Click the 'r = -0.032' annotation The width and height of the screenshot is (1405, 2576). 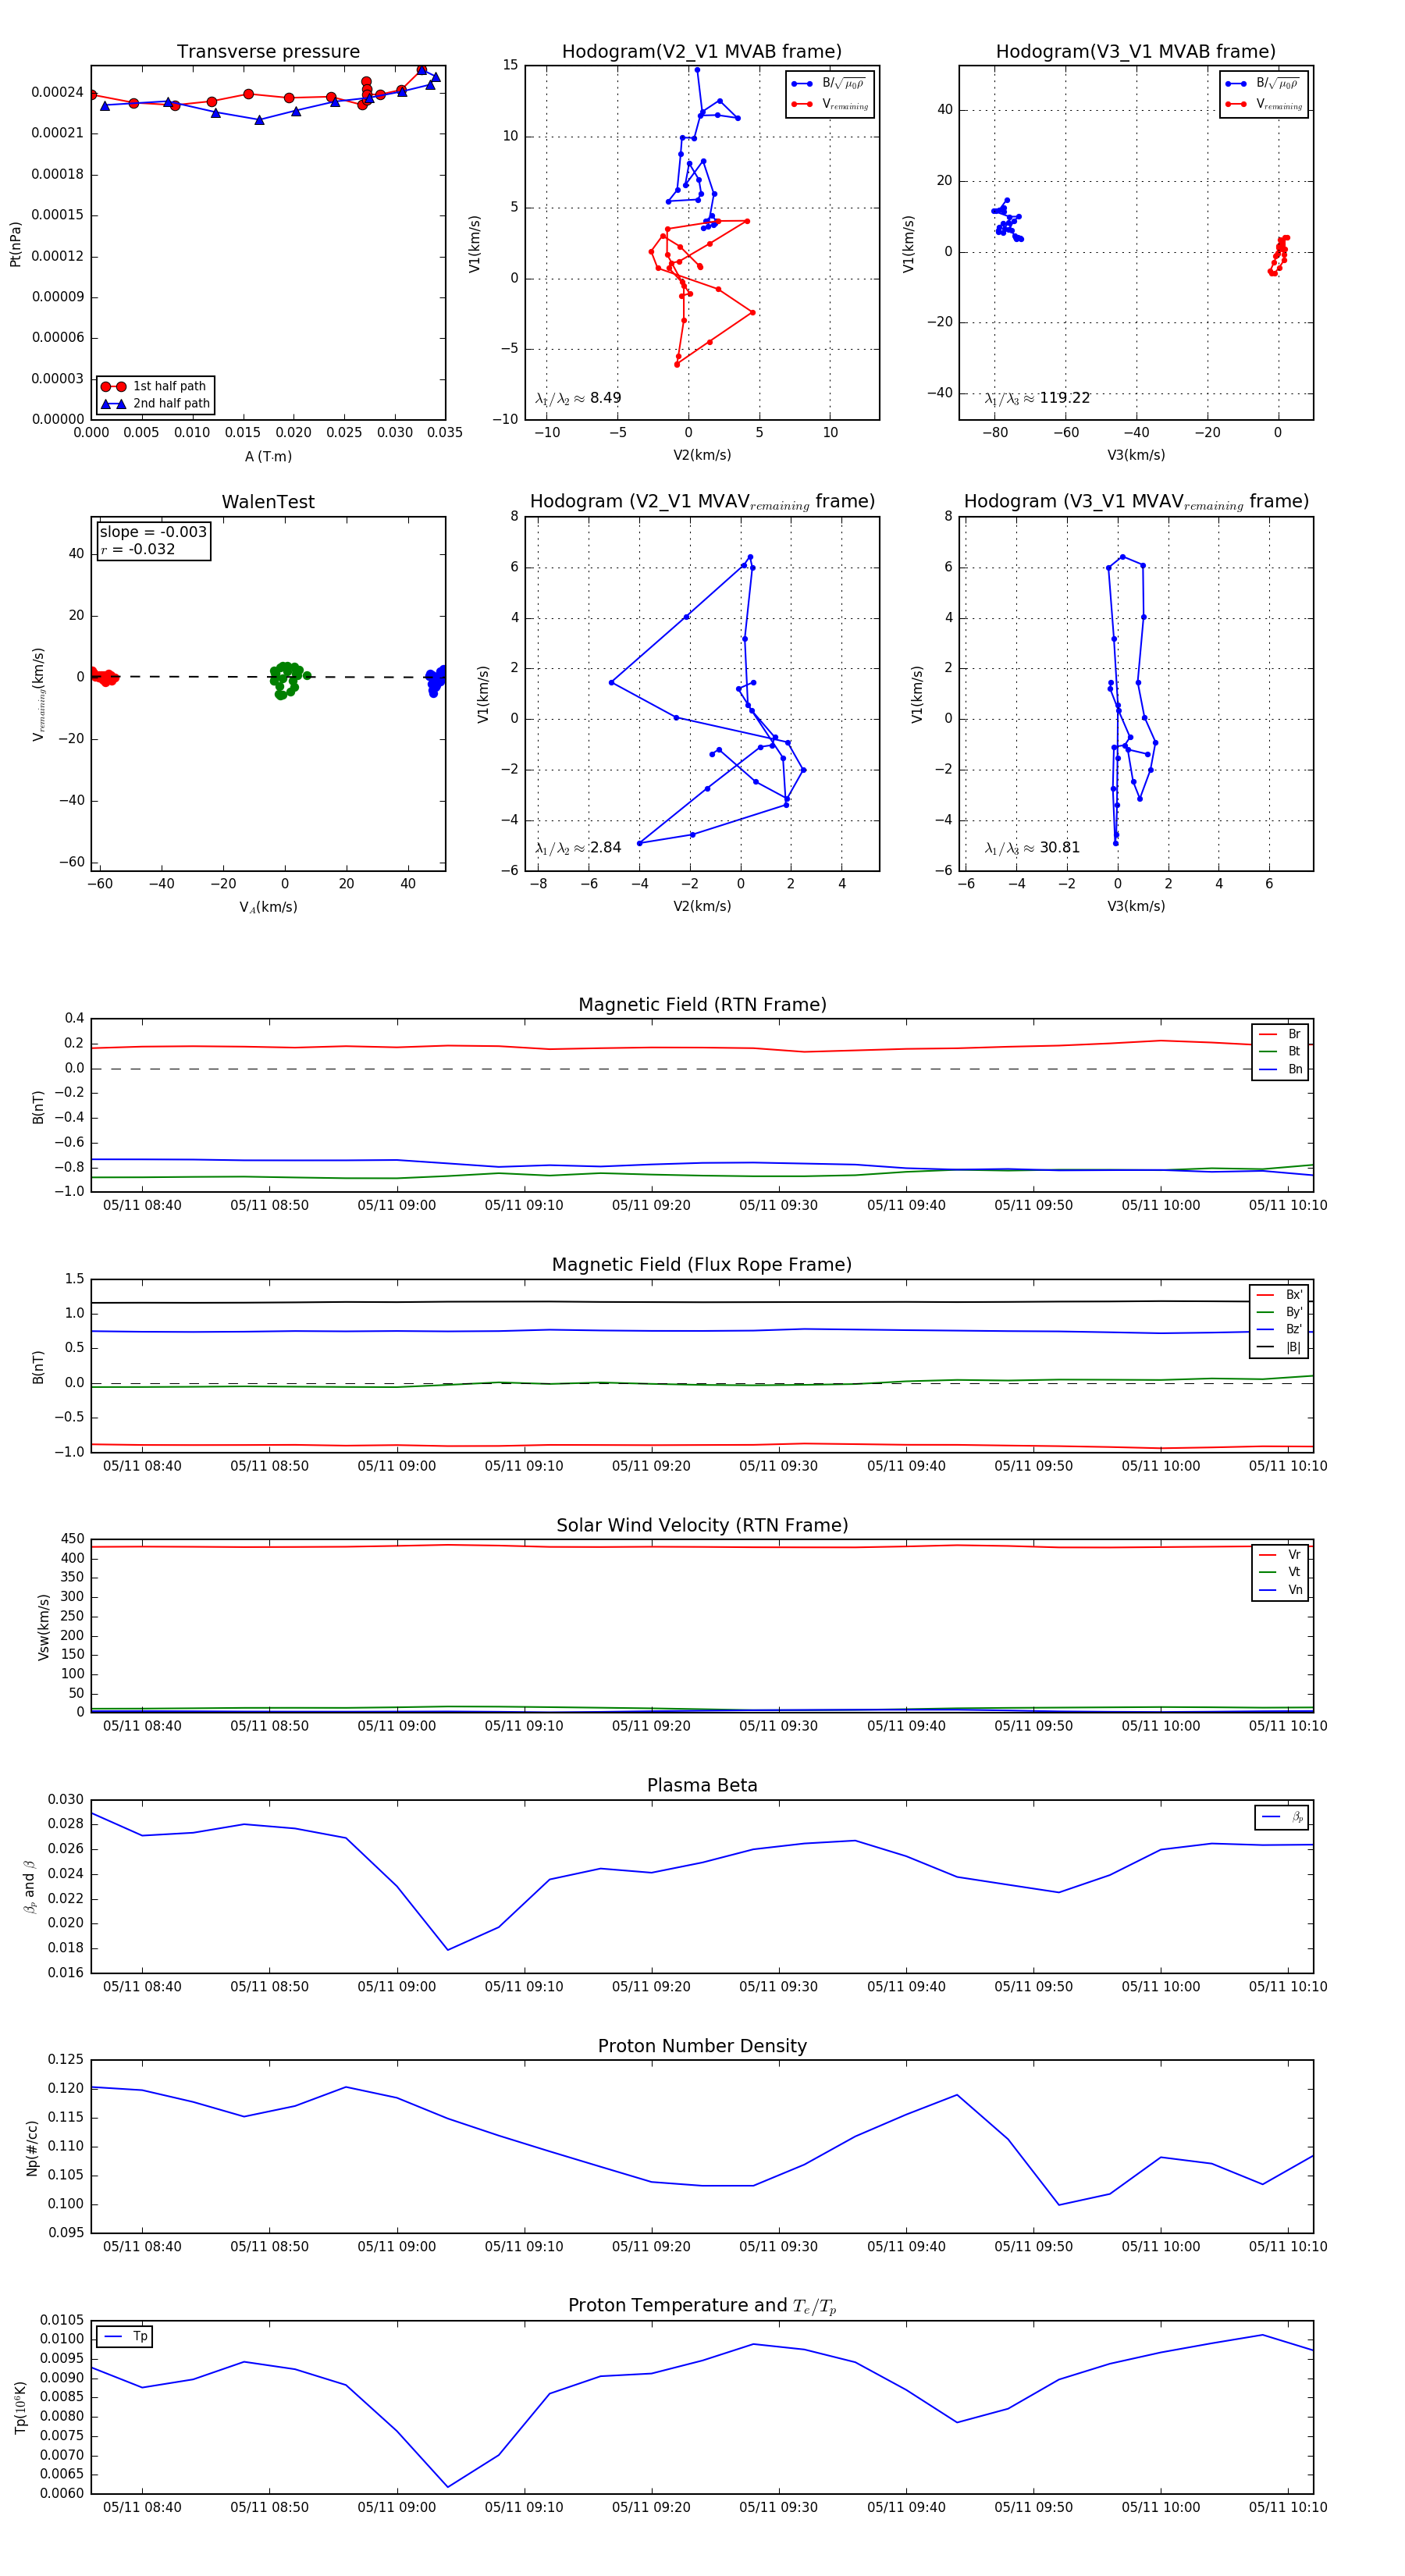pyautogui.click(x=138, y=549)
